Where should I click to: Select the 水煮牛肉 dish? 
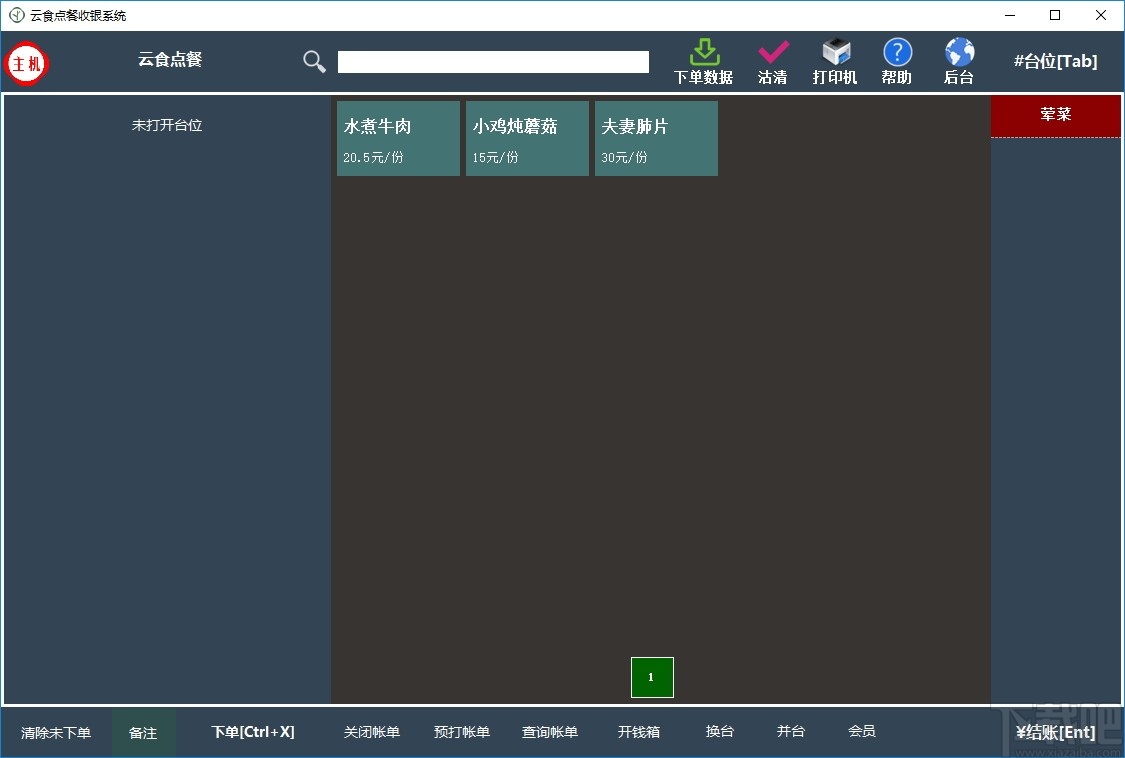397,138
